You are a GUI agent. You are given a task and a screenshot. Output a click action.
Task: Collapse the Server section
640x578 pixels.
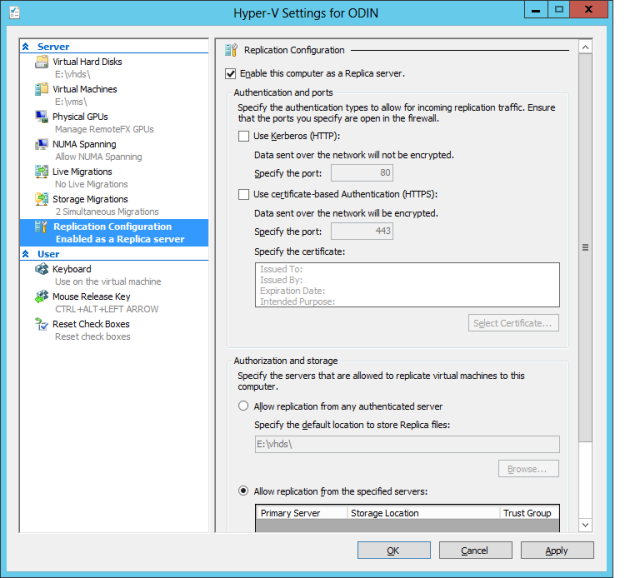(x=26, y=47)
